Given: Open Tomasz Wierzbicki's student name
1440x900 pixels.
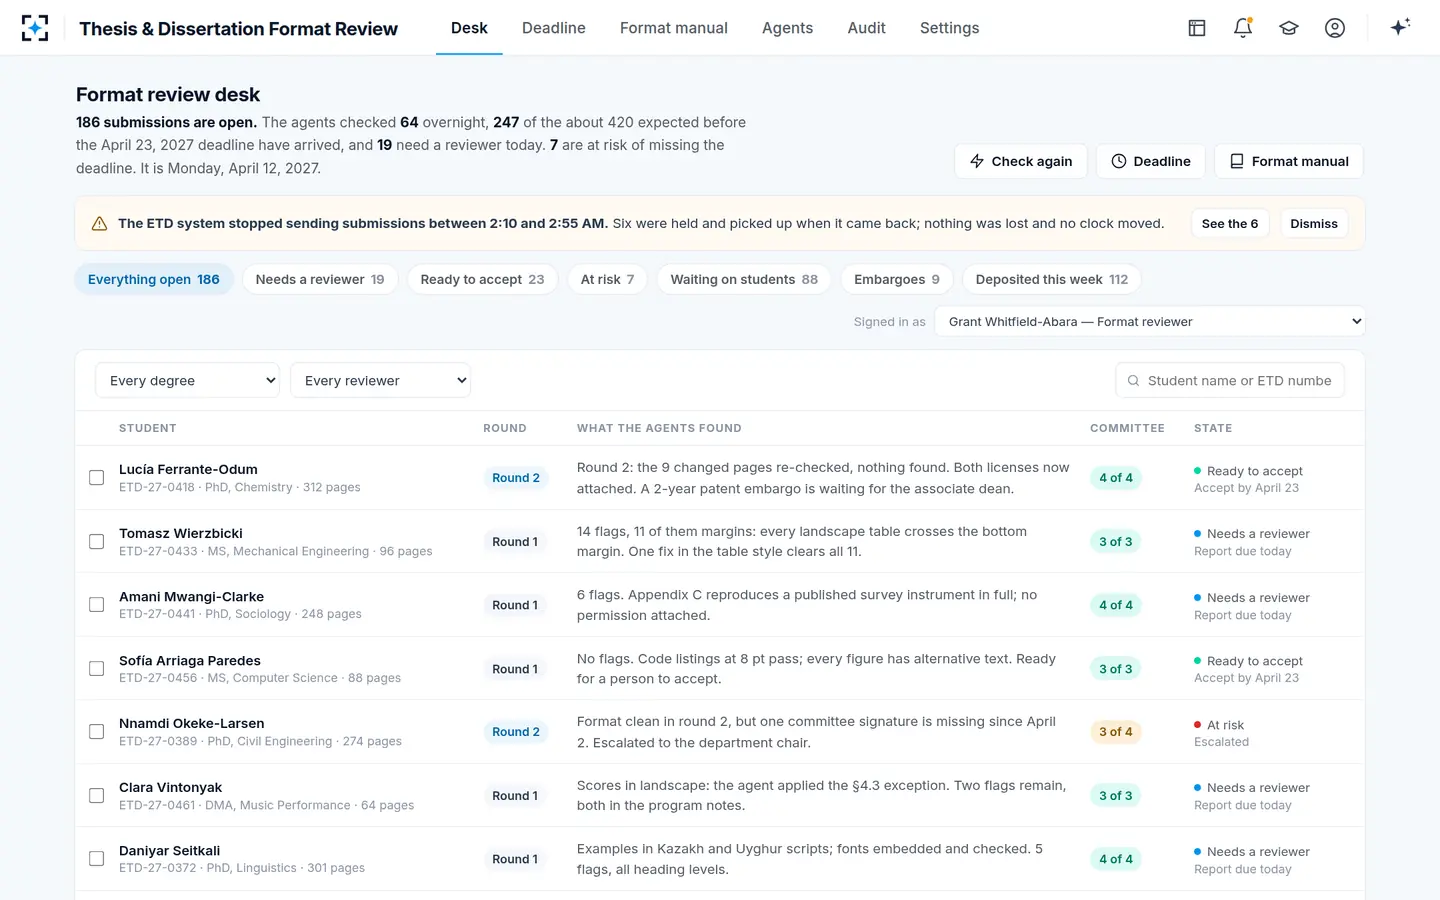Looking at the screenshot, I should click(181, 533).
